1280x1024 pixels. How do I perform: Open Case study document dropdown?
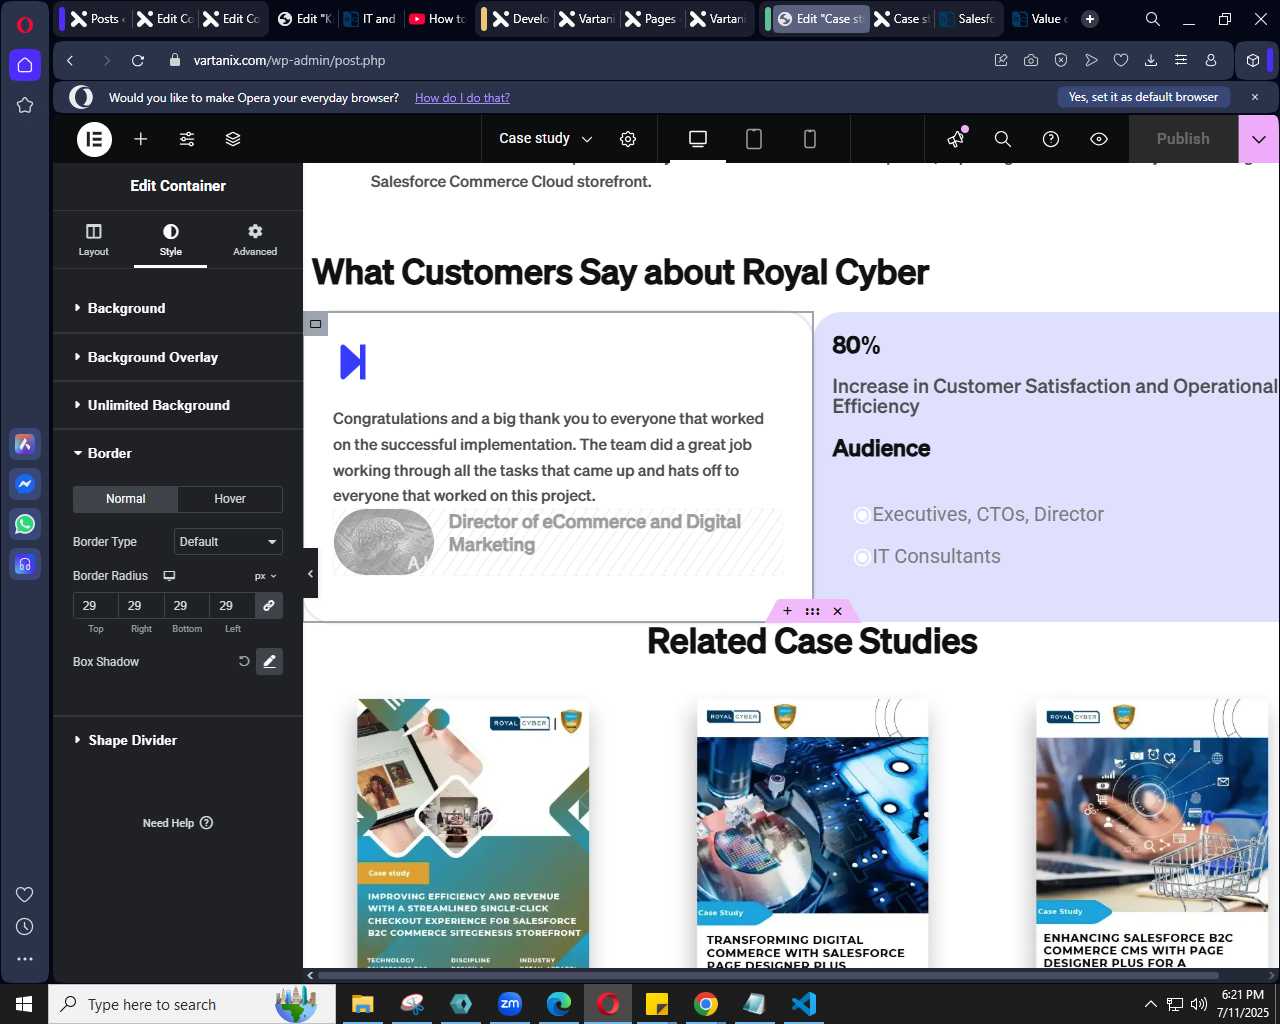(546, 139)
